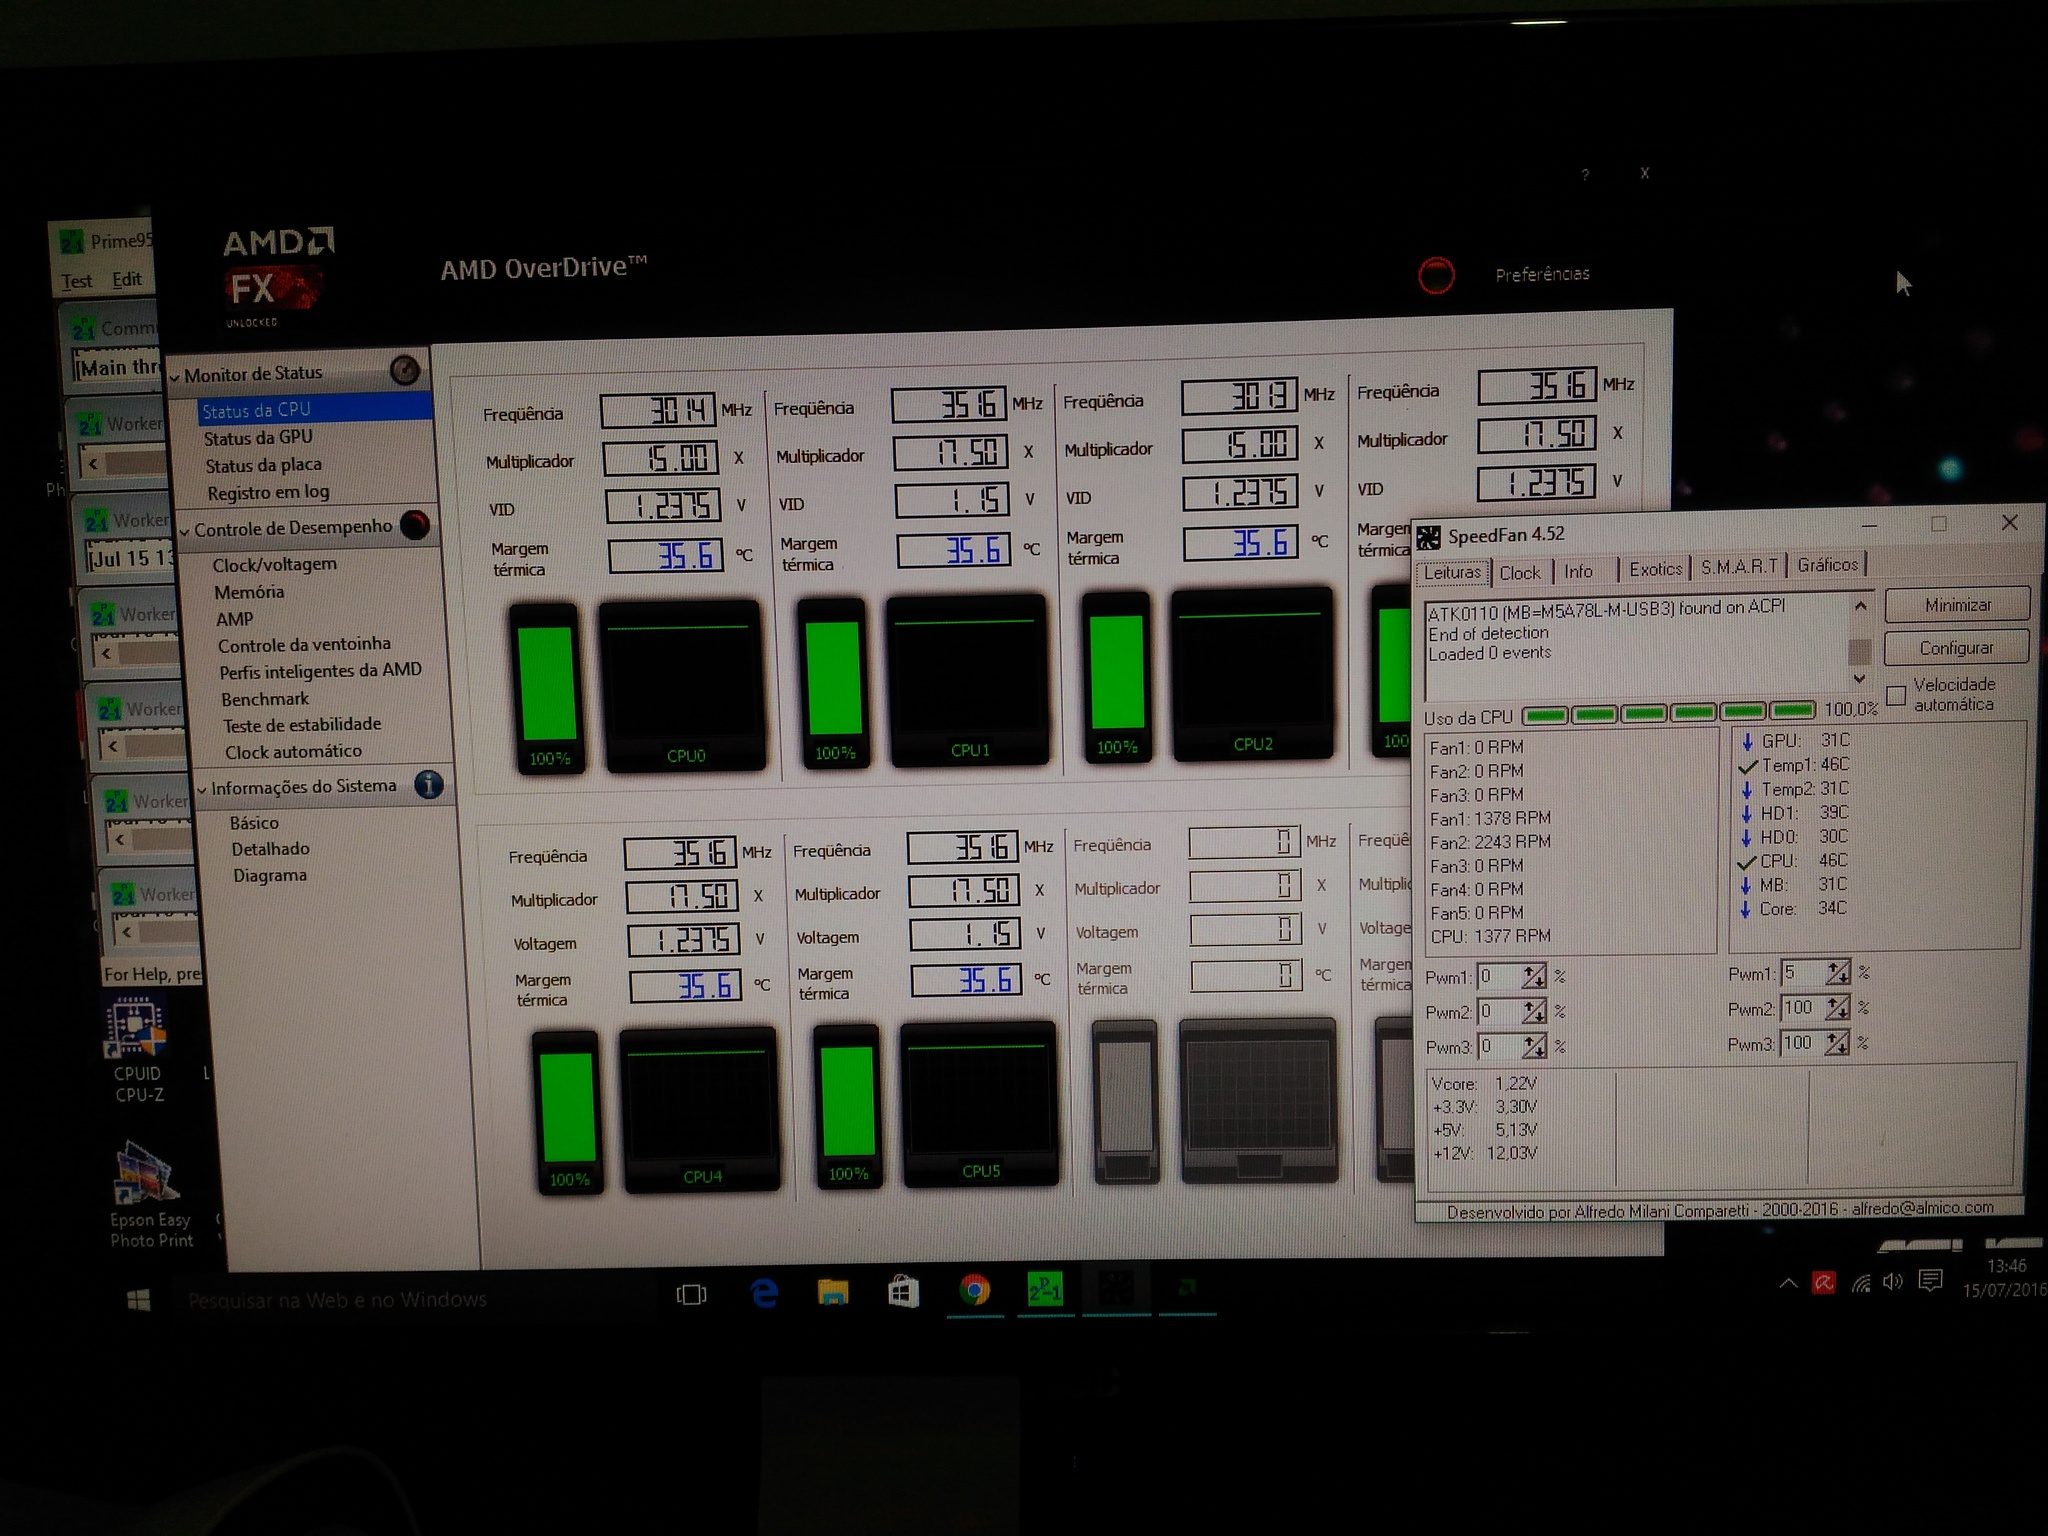Click the SpeedFan log scroll down arrow
2048x1536 pixels.
[x=1860, y=679]
